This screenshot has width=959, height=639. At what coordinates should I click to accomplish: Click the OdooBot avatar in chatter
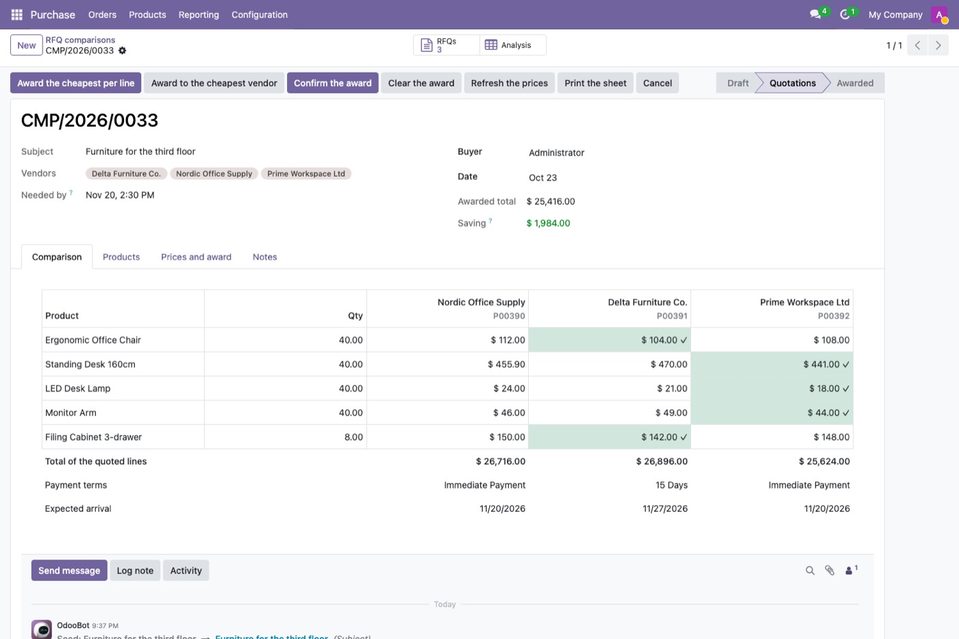(42, 629)
